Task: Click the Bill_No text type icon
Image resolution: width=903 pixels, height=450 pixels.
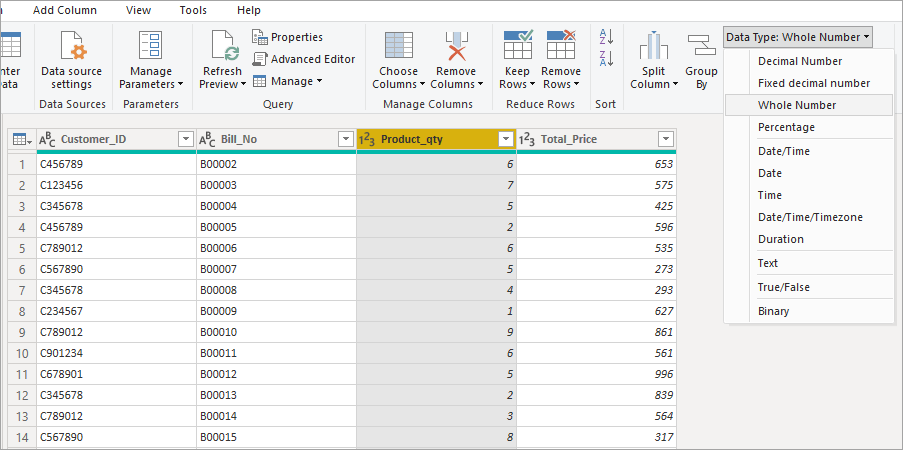Action: click(x=207, y=139)
